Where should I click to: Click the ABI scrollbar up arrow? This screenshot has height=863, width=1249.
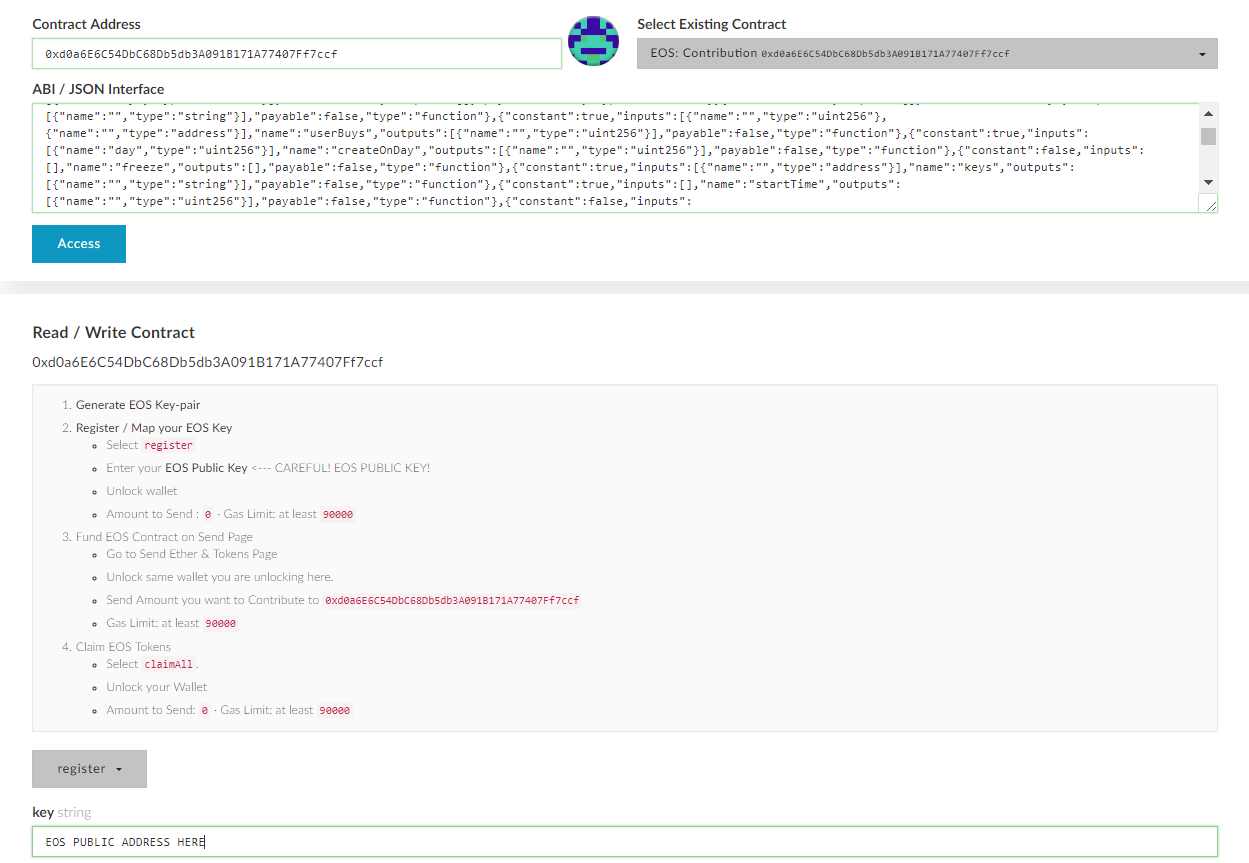pyautogui.click(x=1208, y=113)
